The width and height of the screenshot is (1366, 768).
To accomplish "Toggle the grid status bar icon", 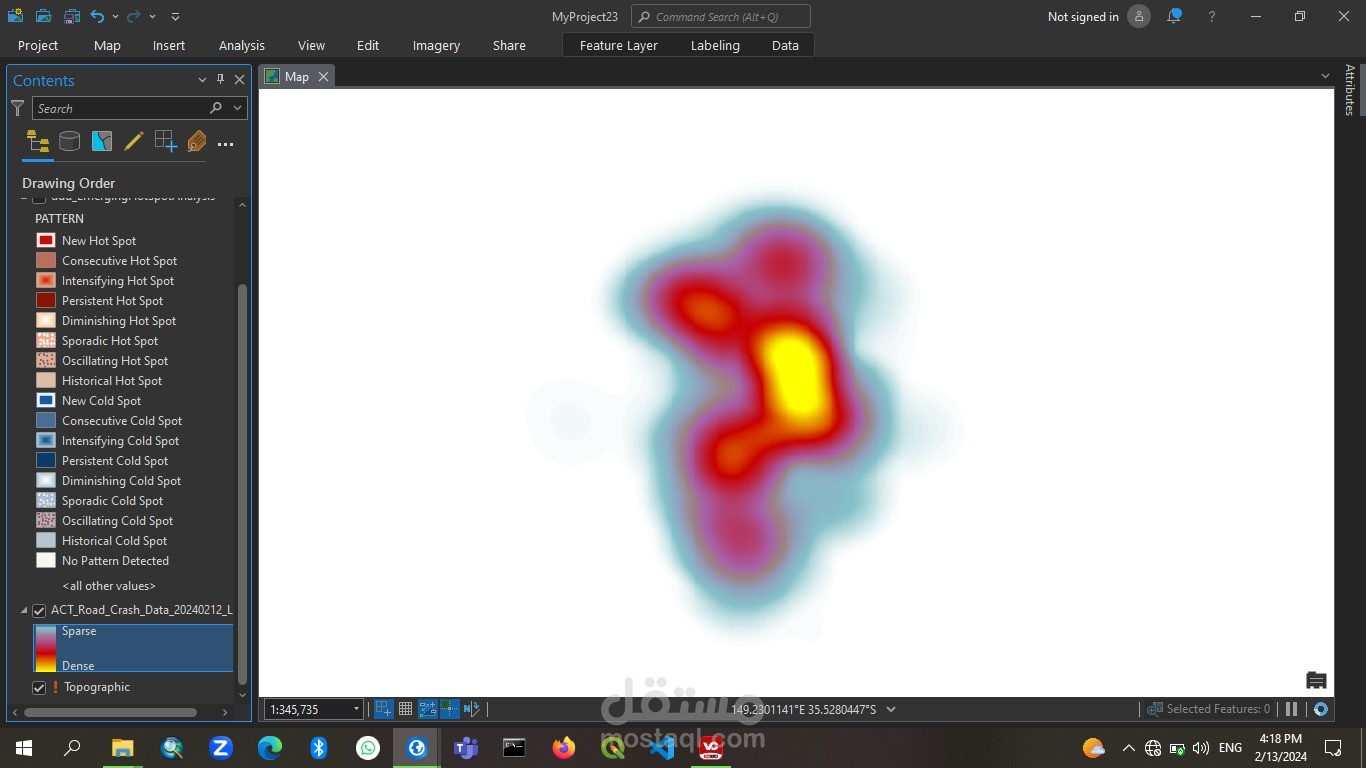I will pos(406,709).
